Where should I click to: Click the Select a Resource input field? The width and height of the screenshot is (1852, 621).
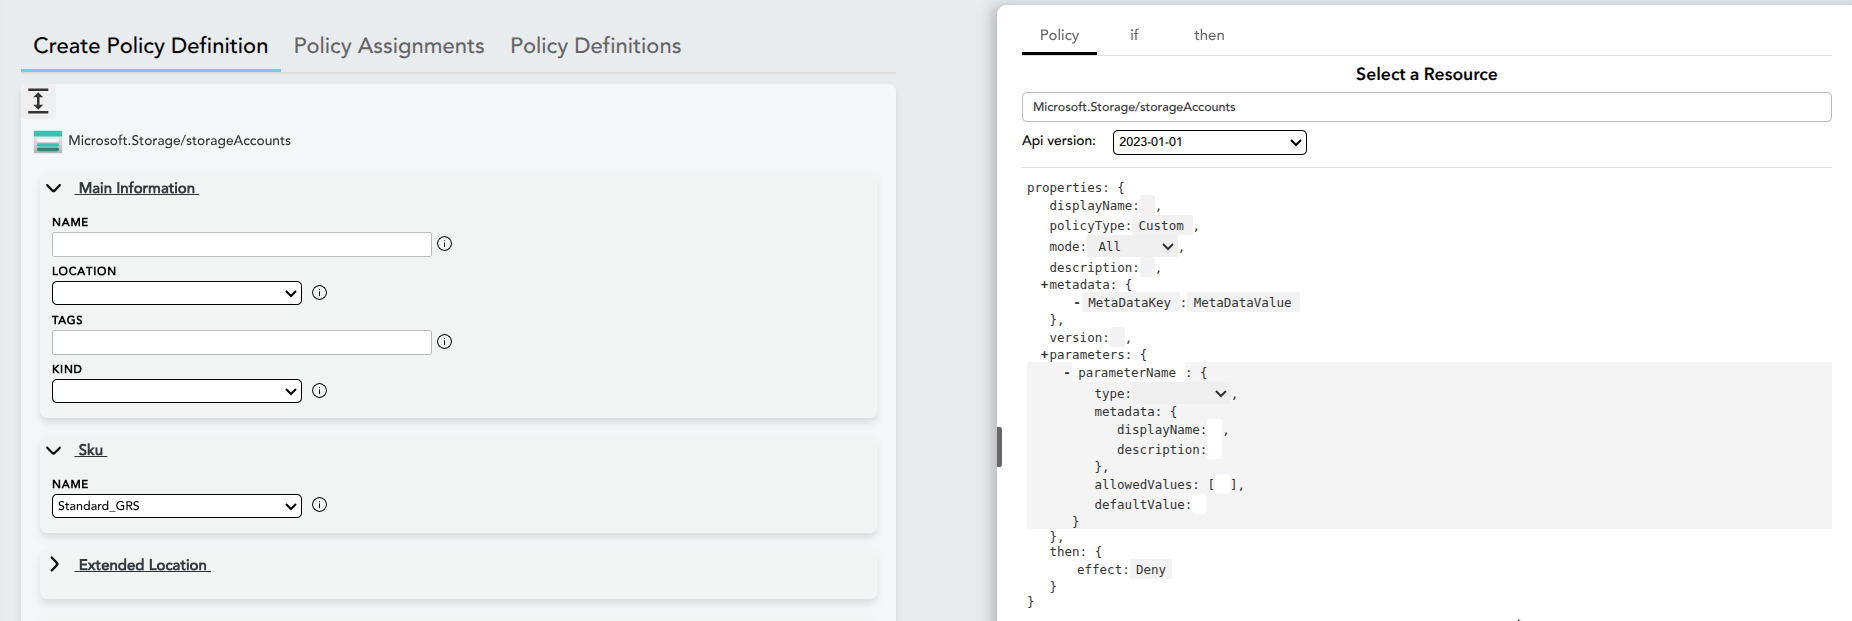coord(1427,107)
